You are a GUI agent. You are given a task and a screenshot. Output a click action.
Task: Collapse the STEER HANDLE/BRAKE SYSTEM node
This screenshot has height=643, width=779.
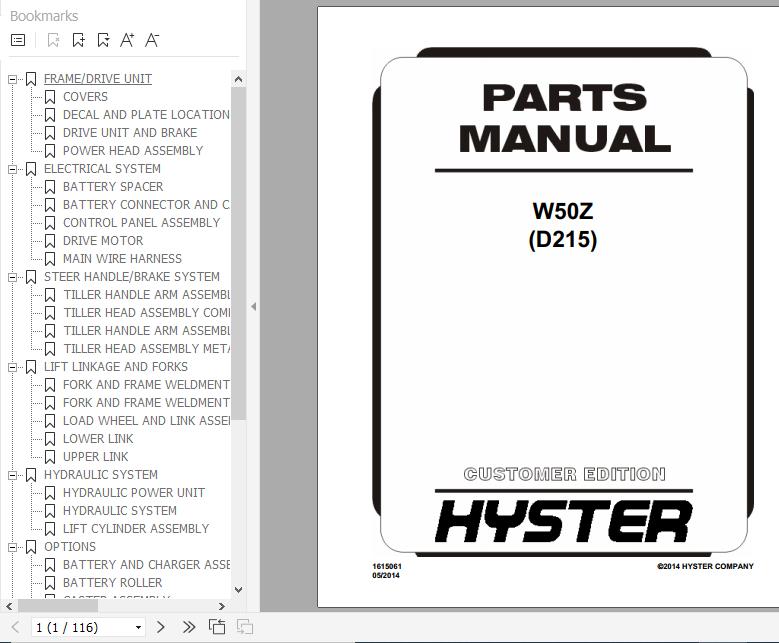coord(12,277)
